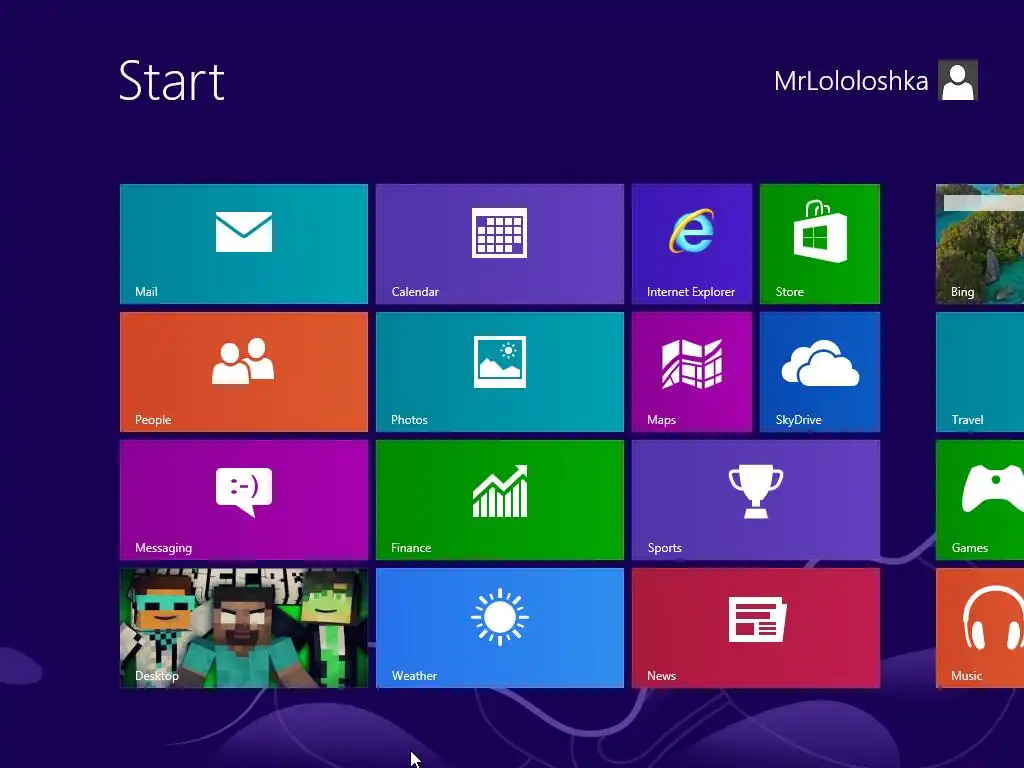Open the Calendar tile
1024x768 pixels.
(500, 244)
